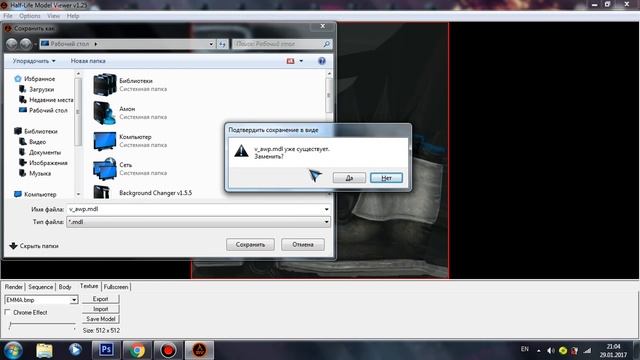Click Новая папка in dialog toolbar
640x360 pixels.
click(88, 61)
